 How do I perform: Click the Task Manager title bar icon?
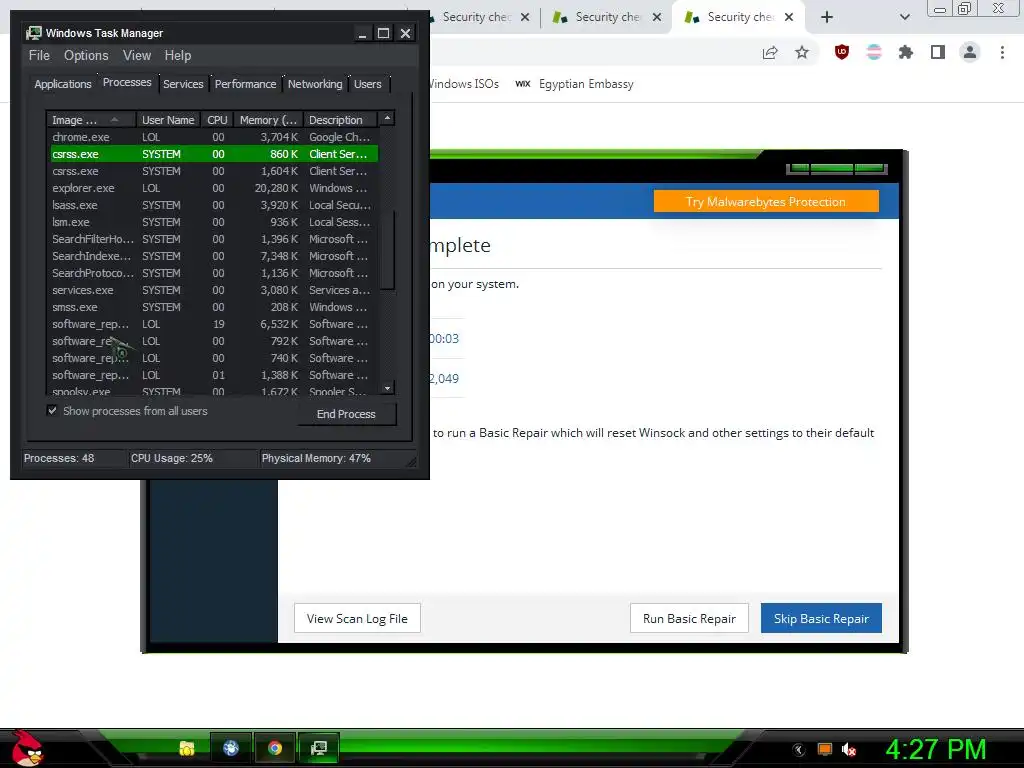(33, 33)
